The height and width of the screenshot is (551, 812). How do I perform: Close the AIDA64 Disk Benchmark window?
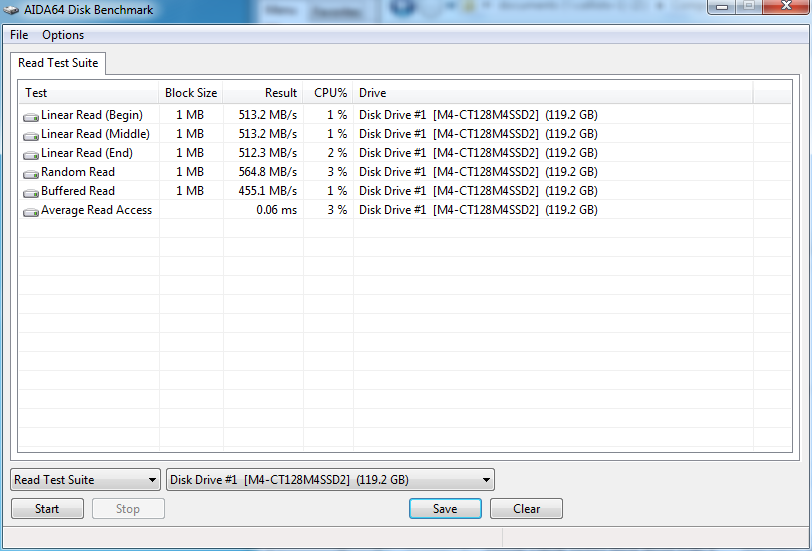(x=786, y=6)
